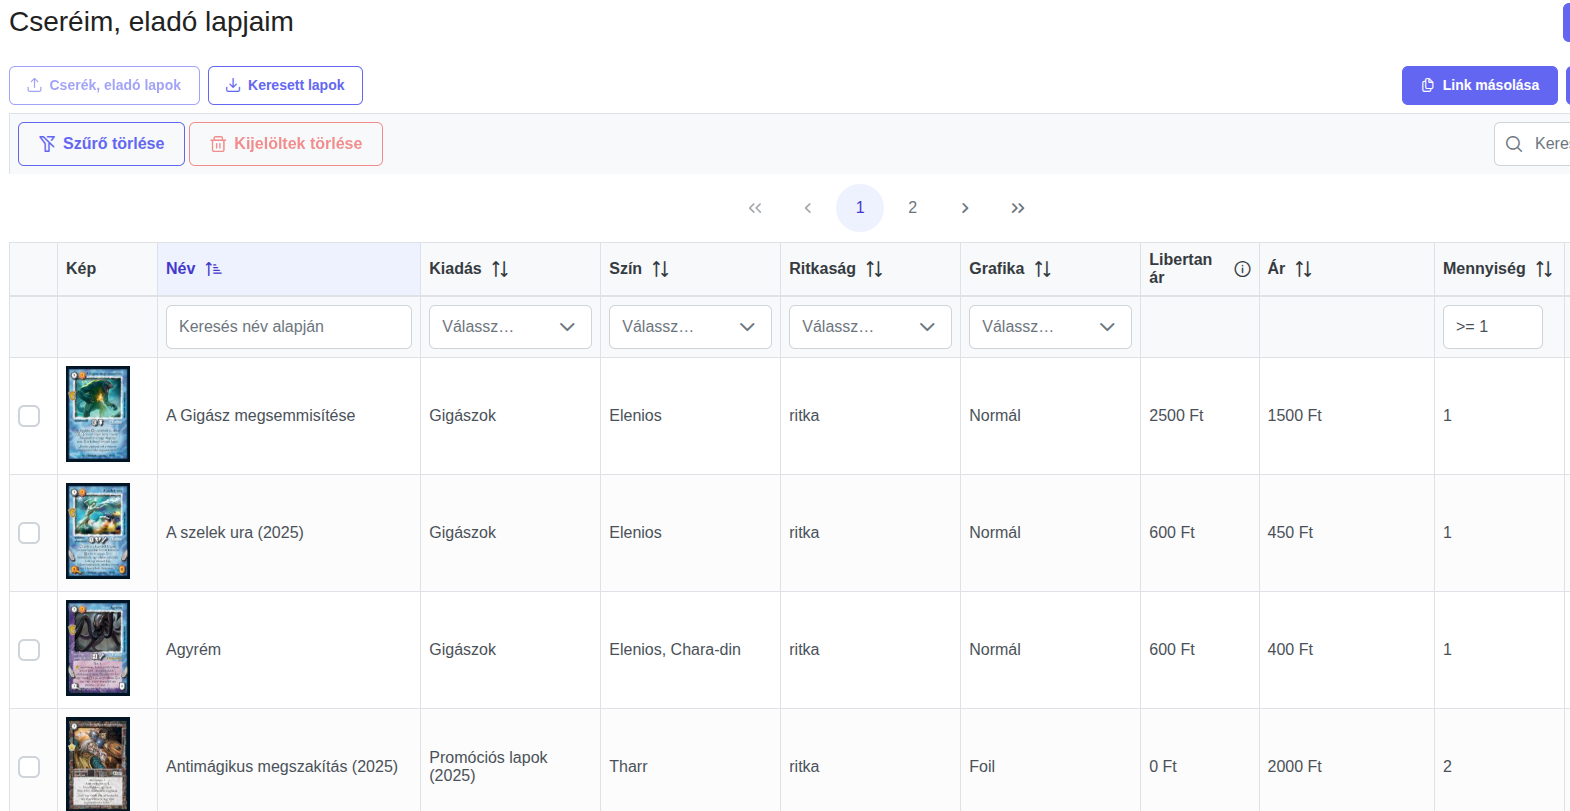Check the box for A szelek ura (2025)
1570x811 pixels.
[x=29, y=533]
